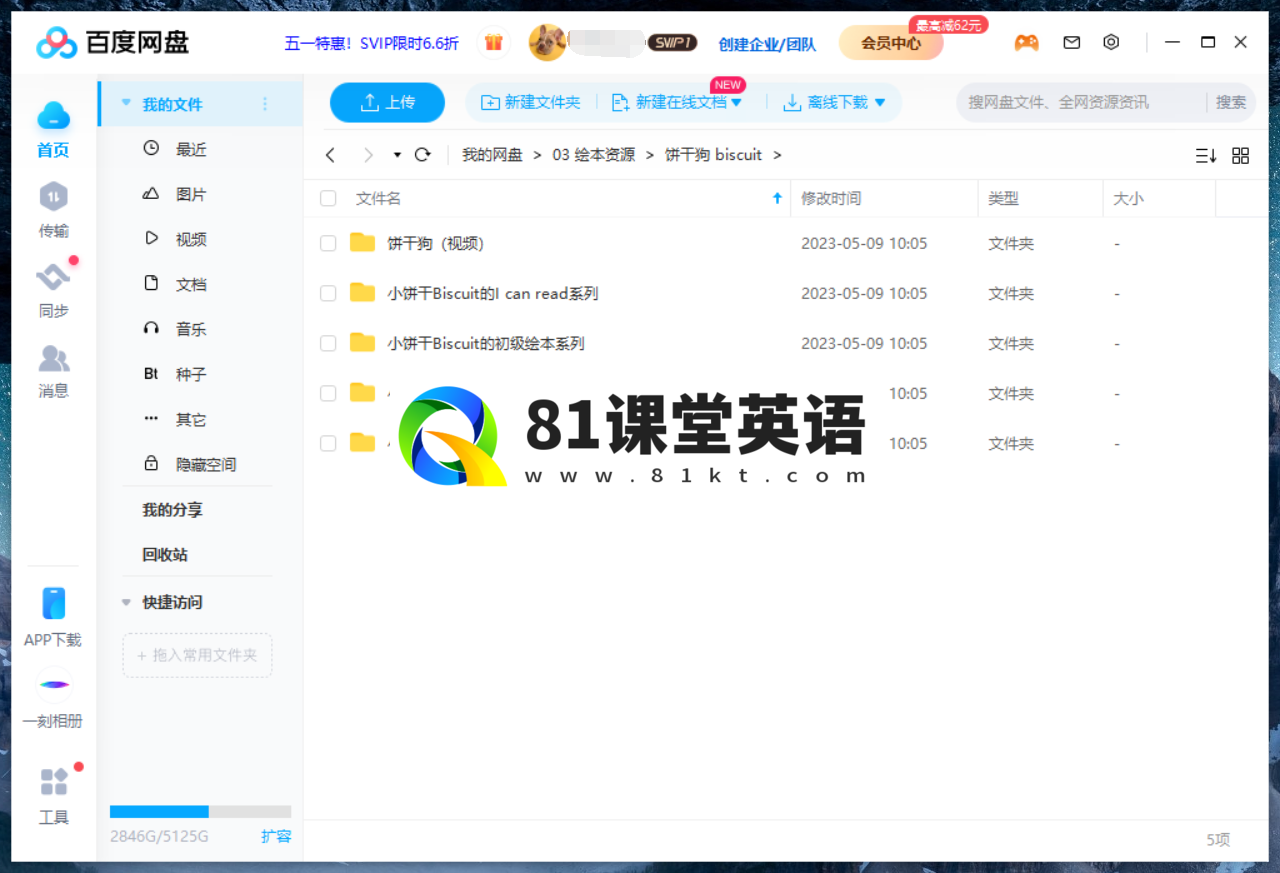Click the gift box icon

click(x=493, y=43)
